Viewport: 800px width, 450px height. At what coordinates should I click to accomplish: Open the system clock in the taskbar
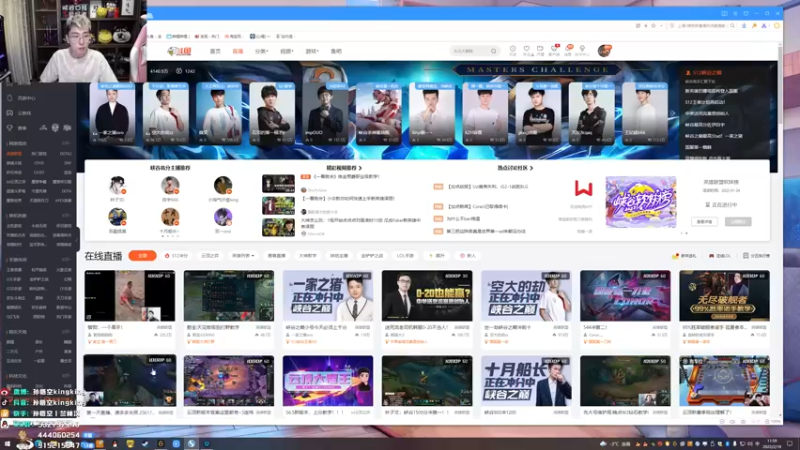(x=772, y=443)
